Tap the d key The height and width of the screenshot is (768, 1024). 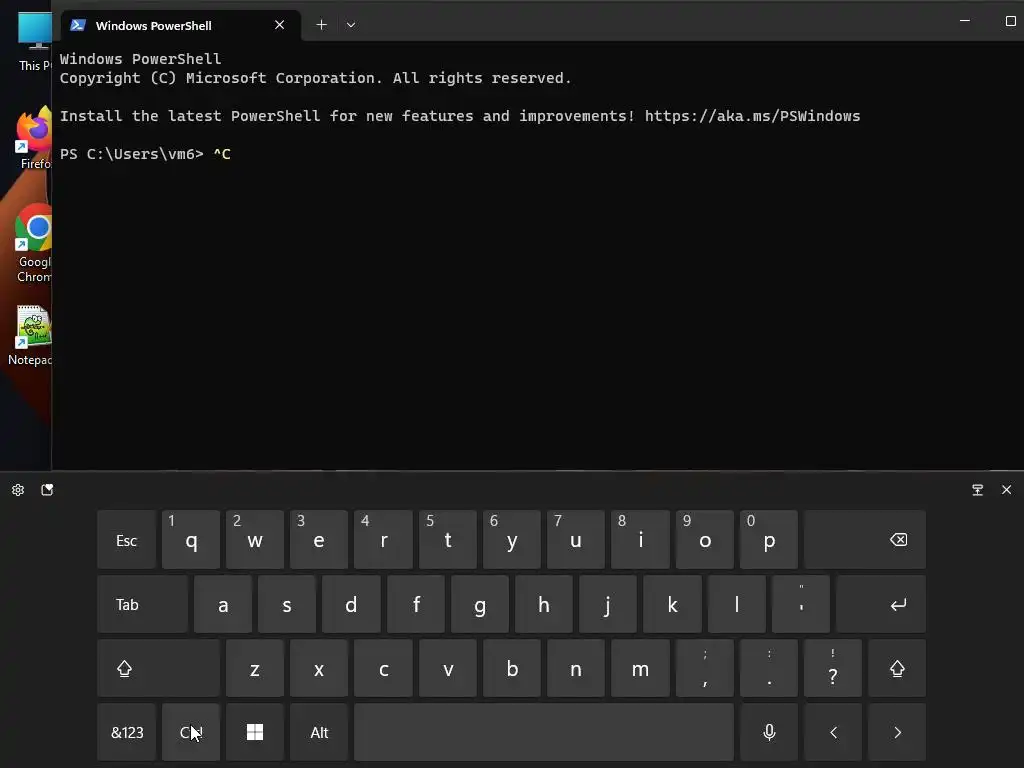(x=351, y=604)
